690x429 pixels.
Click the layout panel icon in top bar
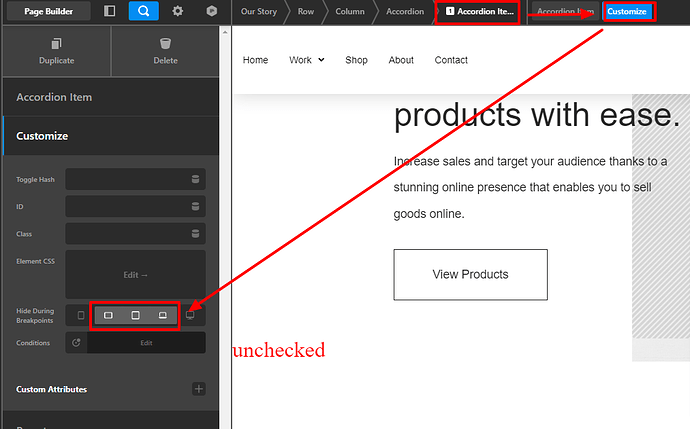109,11
